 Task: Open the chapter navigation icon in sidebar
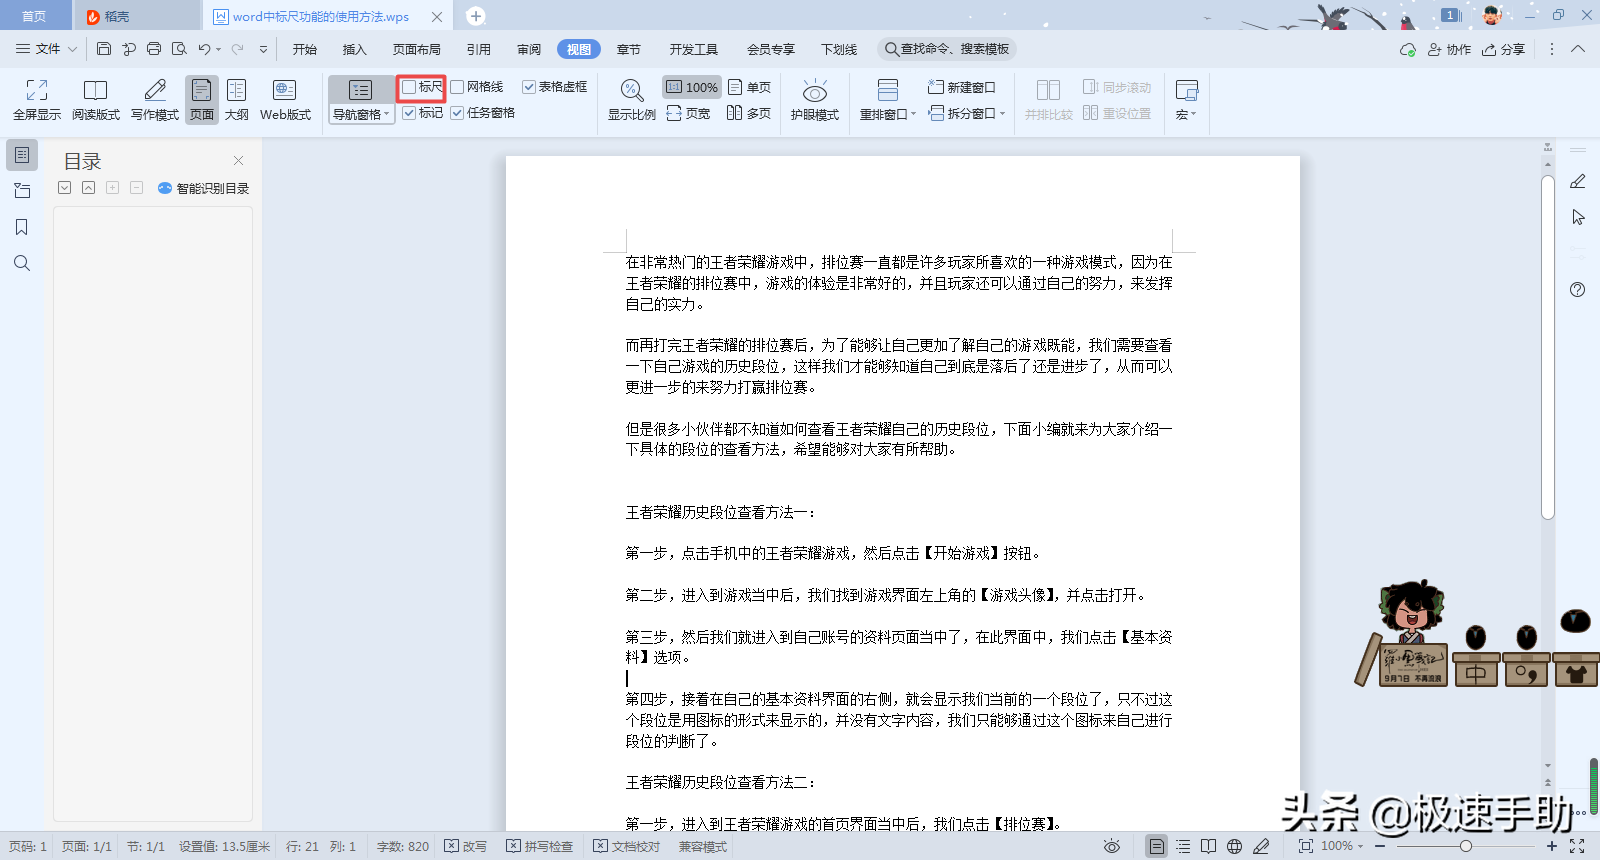pyautogui.click(x=22, y=191)
